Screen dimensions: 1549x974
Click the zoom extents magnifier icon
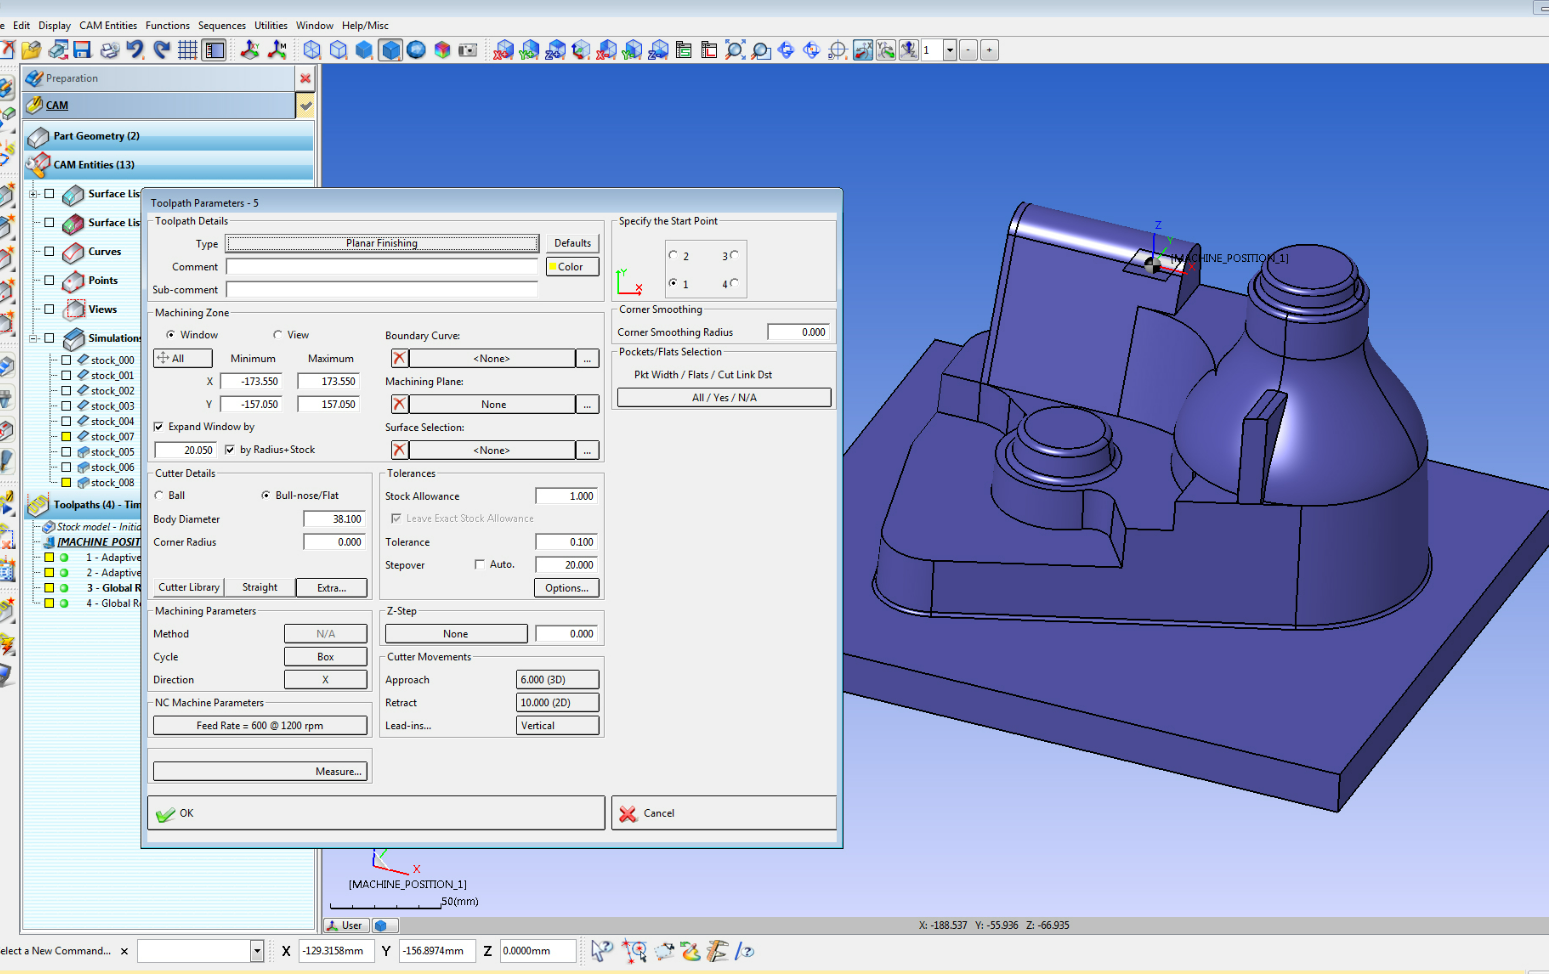click(x=735, y=50)
